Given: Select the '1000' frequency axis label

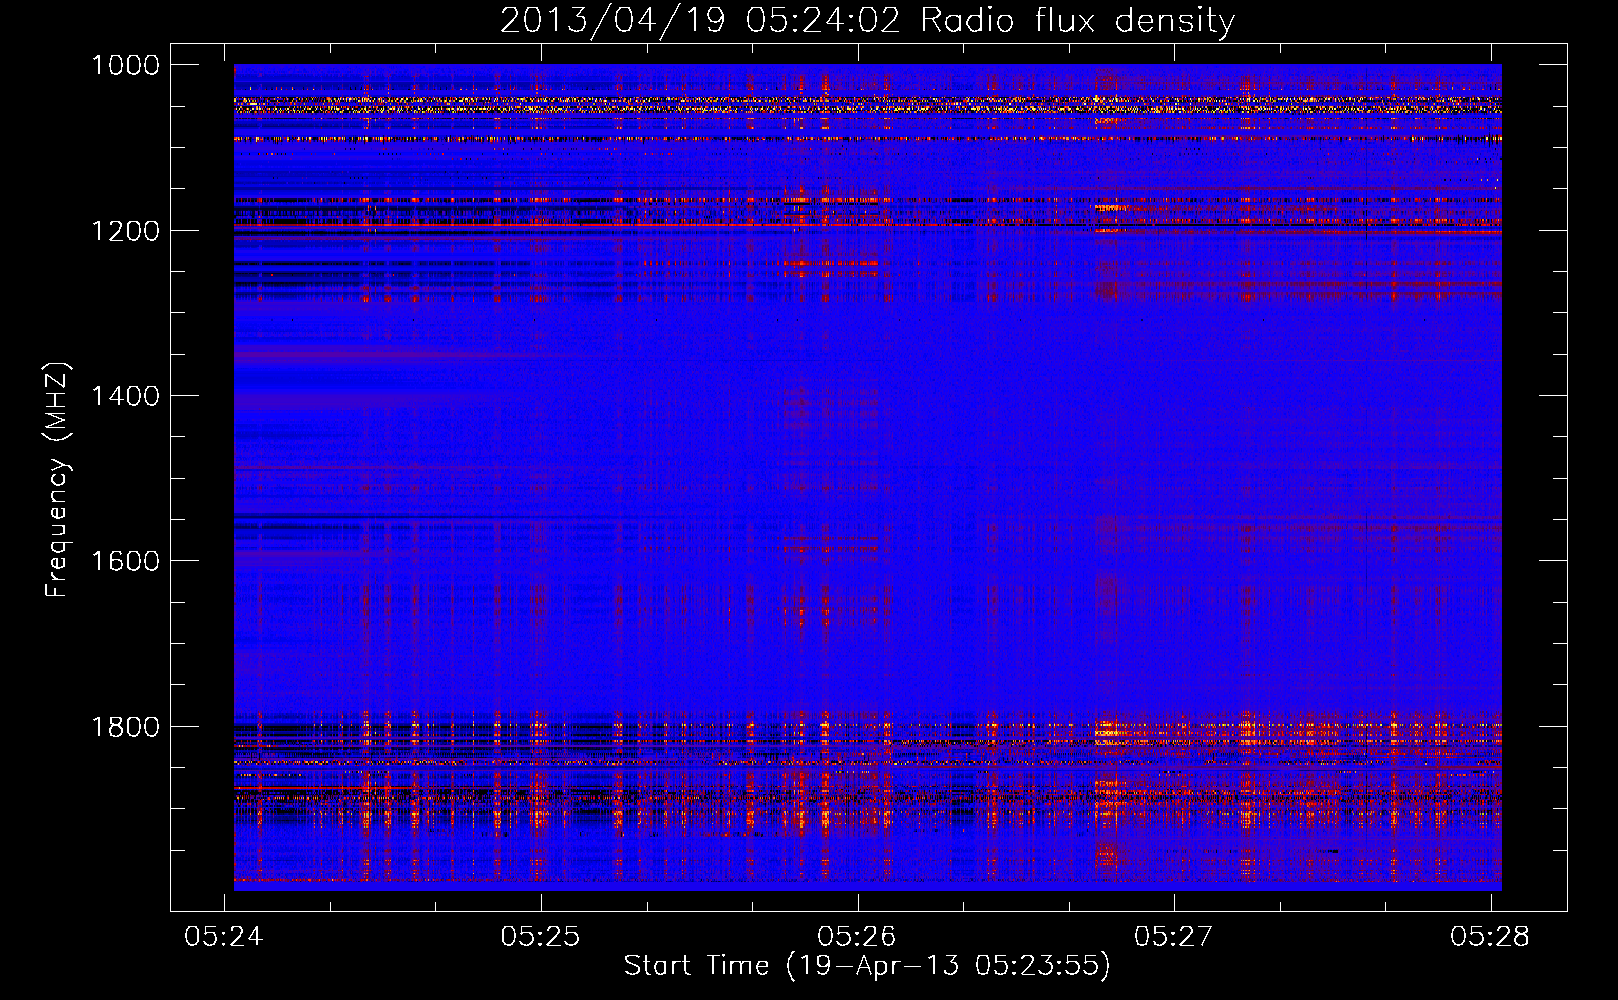Looking at the screenshot, I should pyautogui.click(x=125, y=65).
